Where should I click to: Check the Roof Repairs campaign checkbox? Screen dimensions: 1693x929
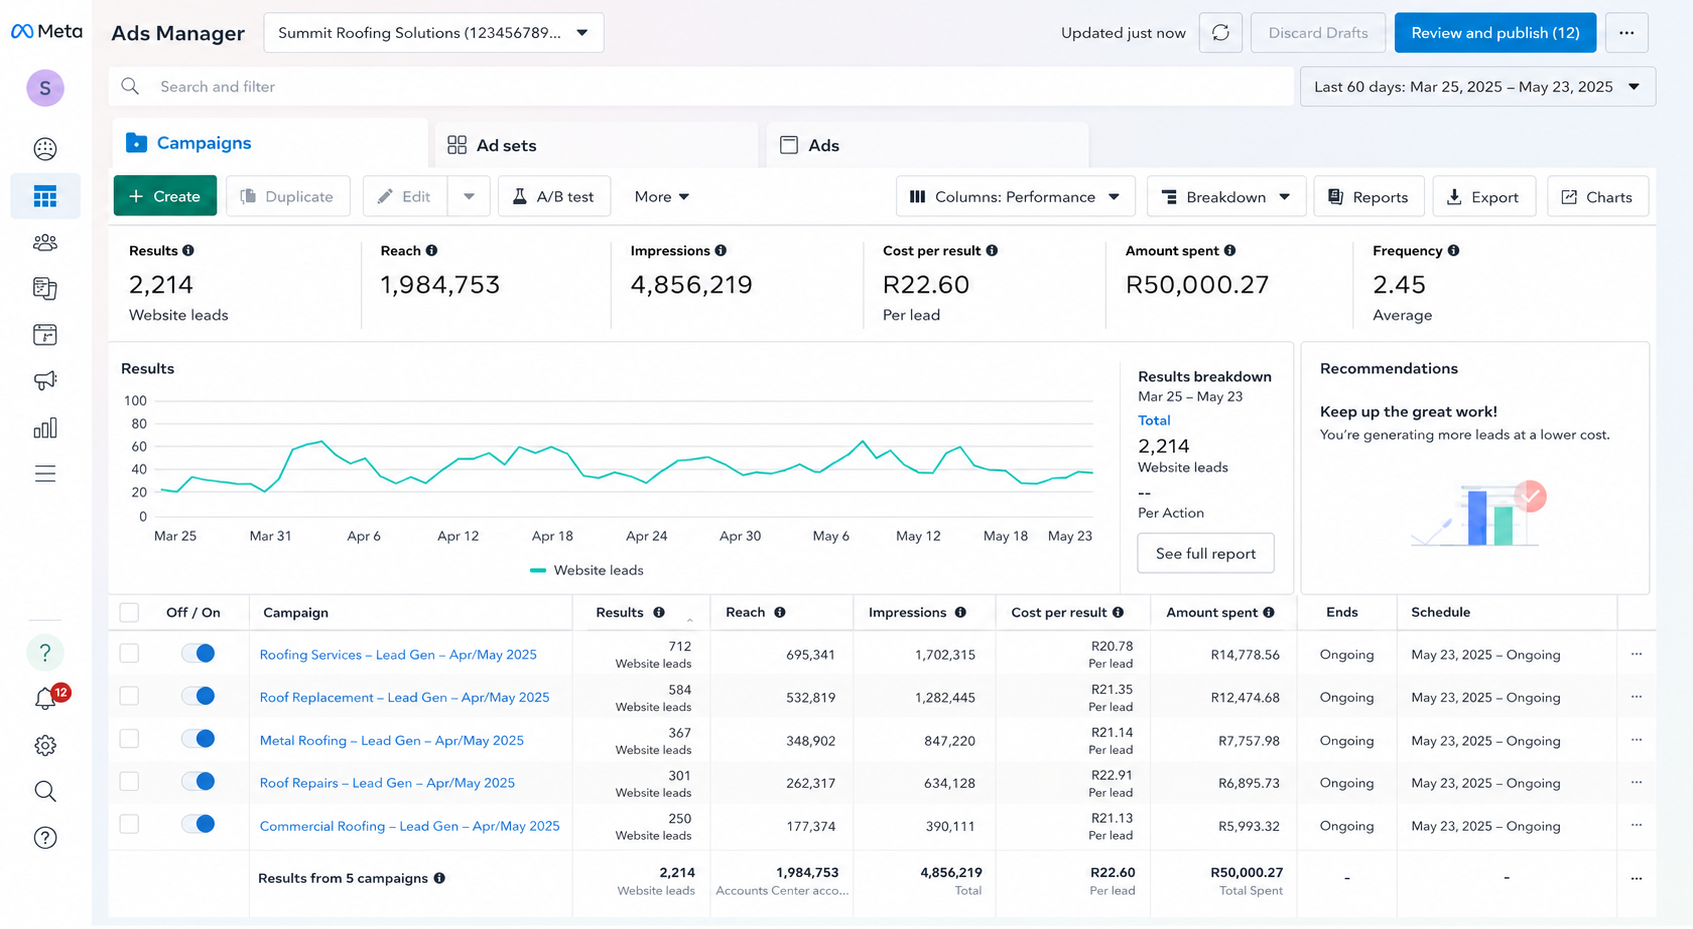(x=129, y=782)
